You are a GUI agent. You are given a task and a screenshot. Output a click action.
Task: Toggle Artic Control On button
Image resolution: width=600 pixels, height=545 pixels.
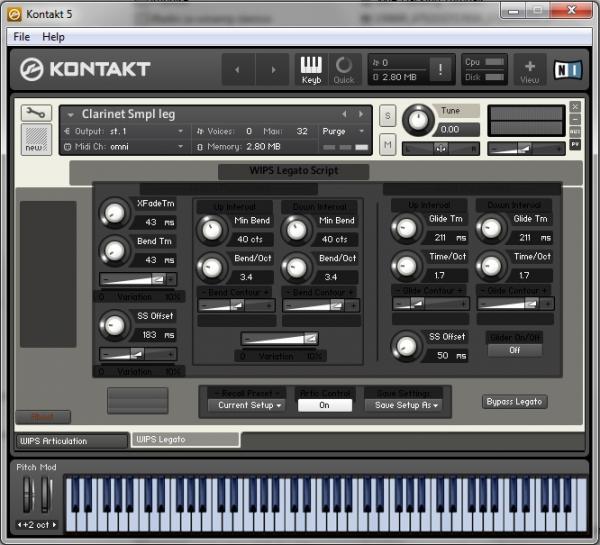coord(324,405)
